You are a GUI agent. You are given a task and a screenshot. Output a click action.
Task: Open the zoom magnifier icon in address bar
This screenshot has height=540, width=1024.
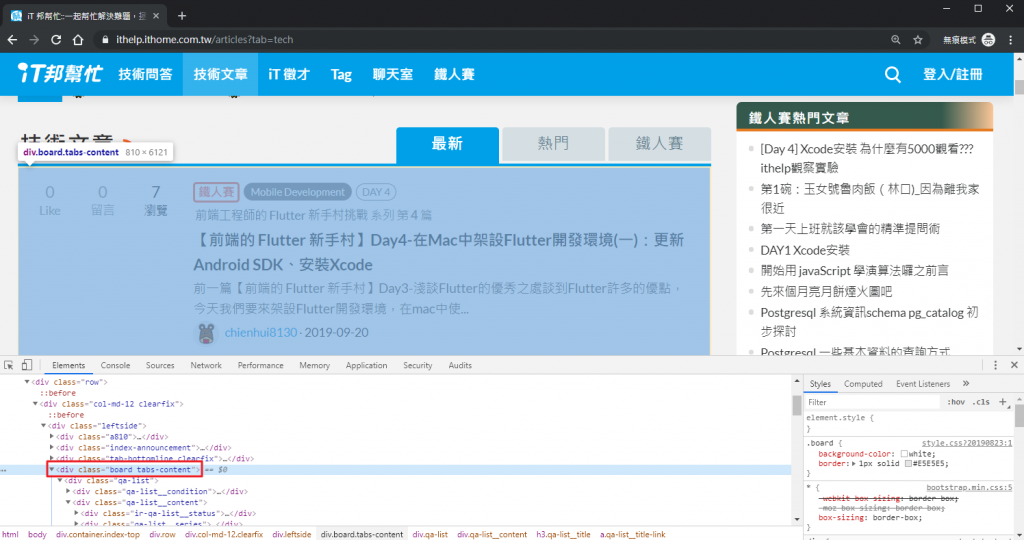(895, 40)
